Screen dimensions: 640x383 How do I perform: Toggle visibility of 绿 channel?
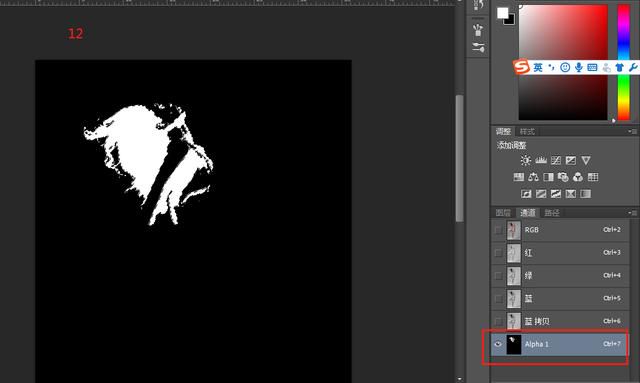tap(498, 276)
